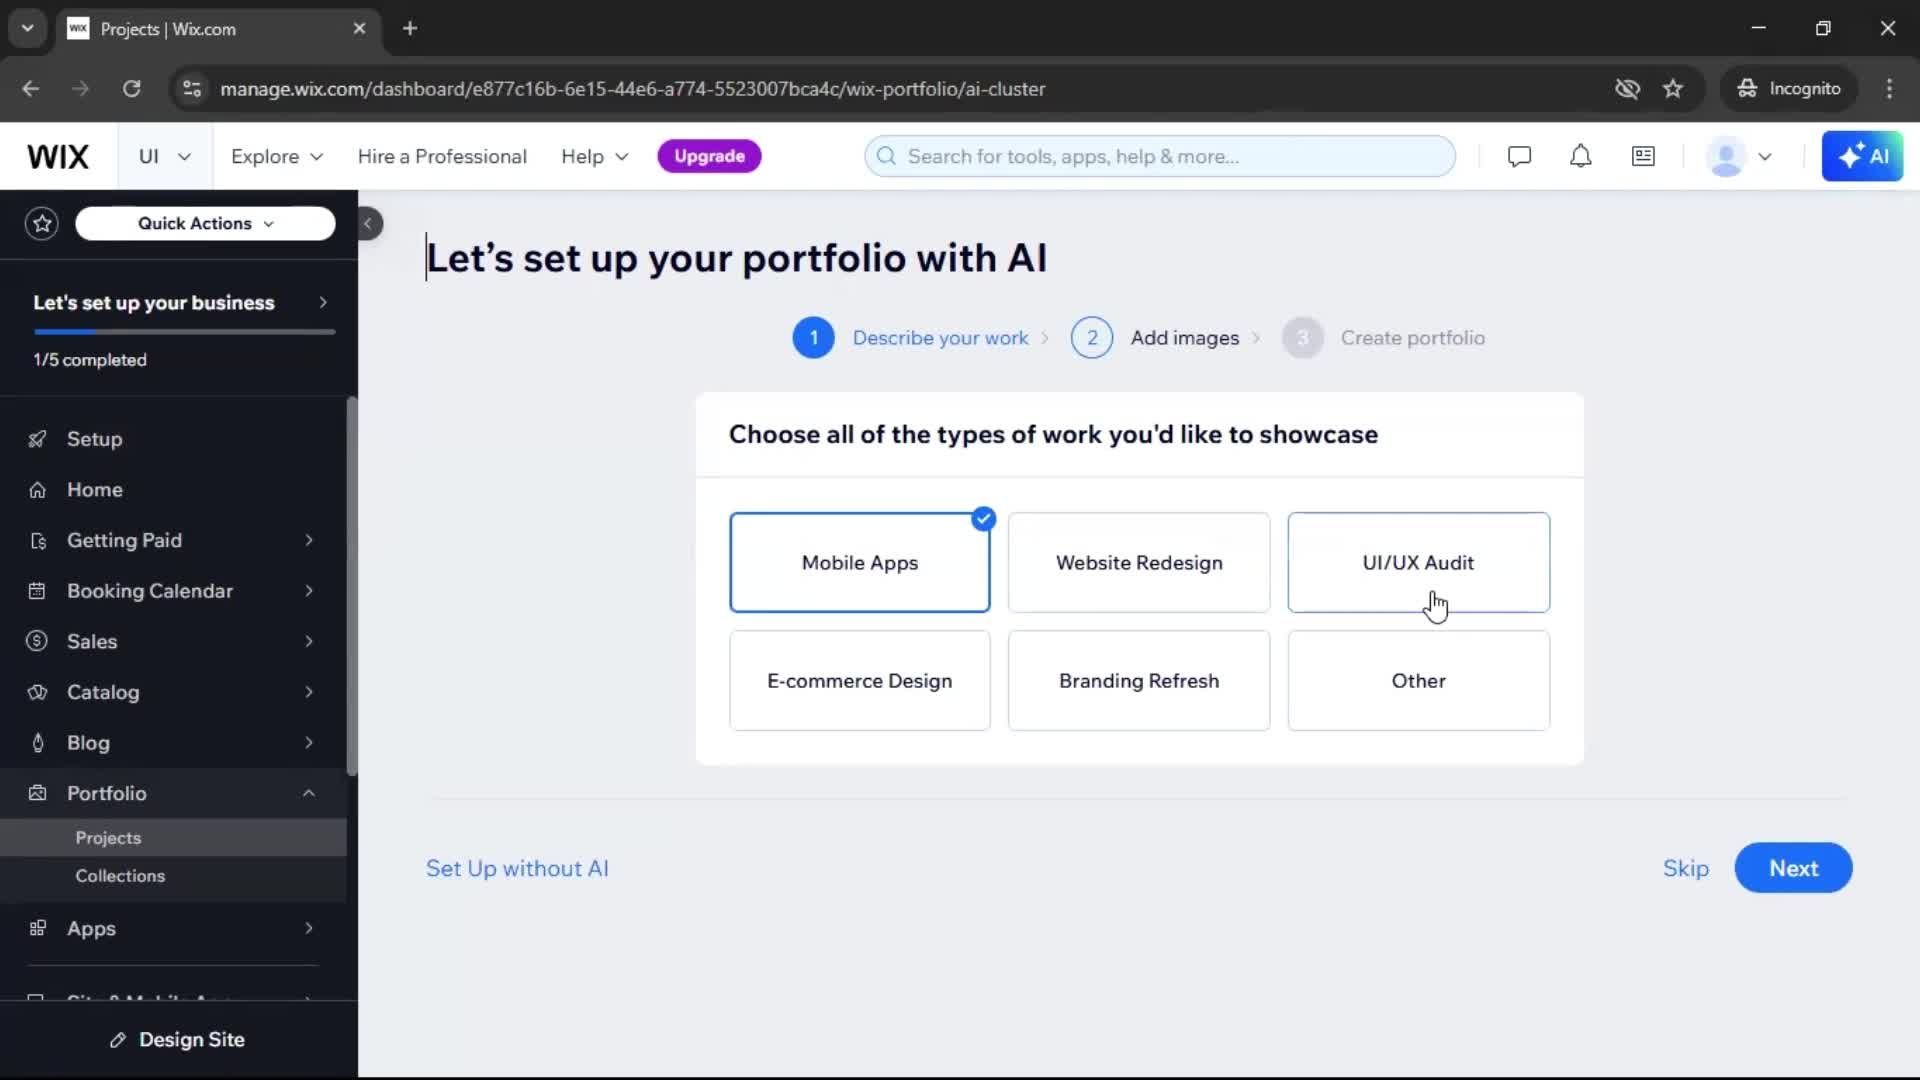The width and height of the screenshot is (1920, 1080).
Task: Expand the Apps section arrow
Action: 309,928
